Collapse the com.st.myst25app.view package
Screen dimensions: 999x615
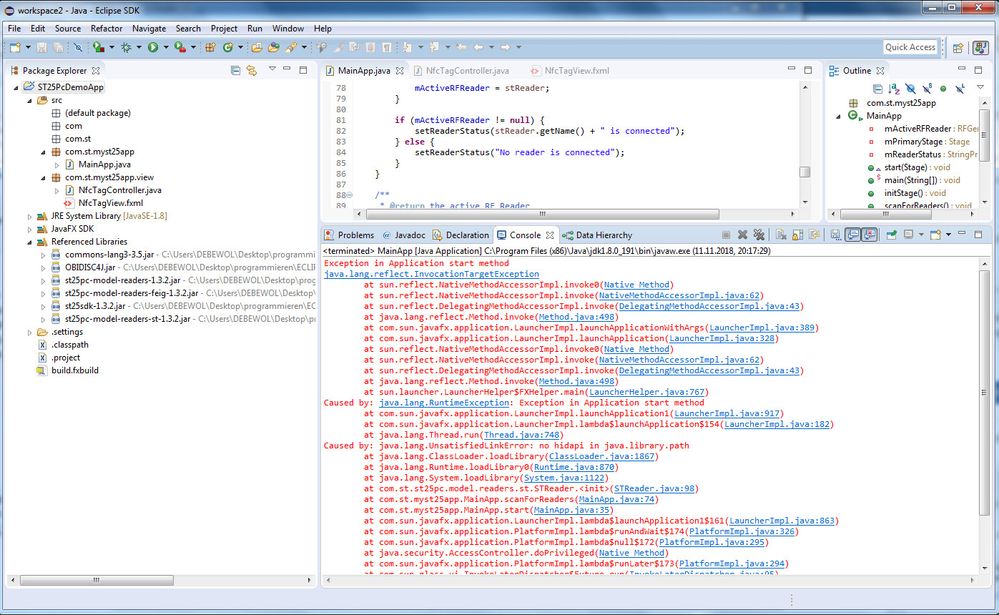[43, 178]
